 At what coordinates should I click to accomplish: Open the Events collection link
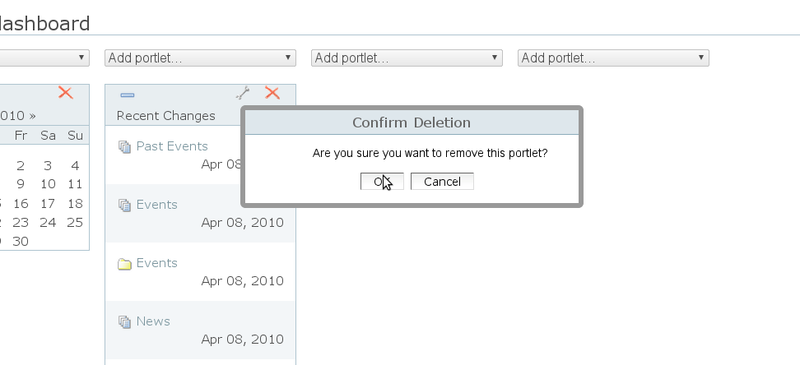(x=157, y=204)
